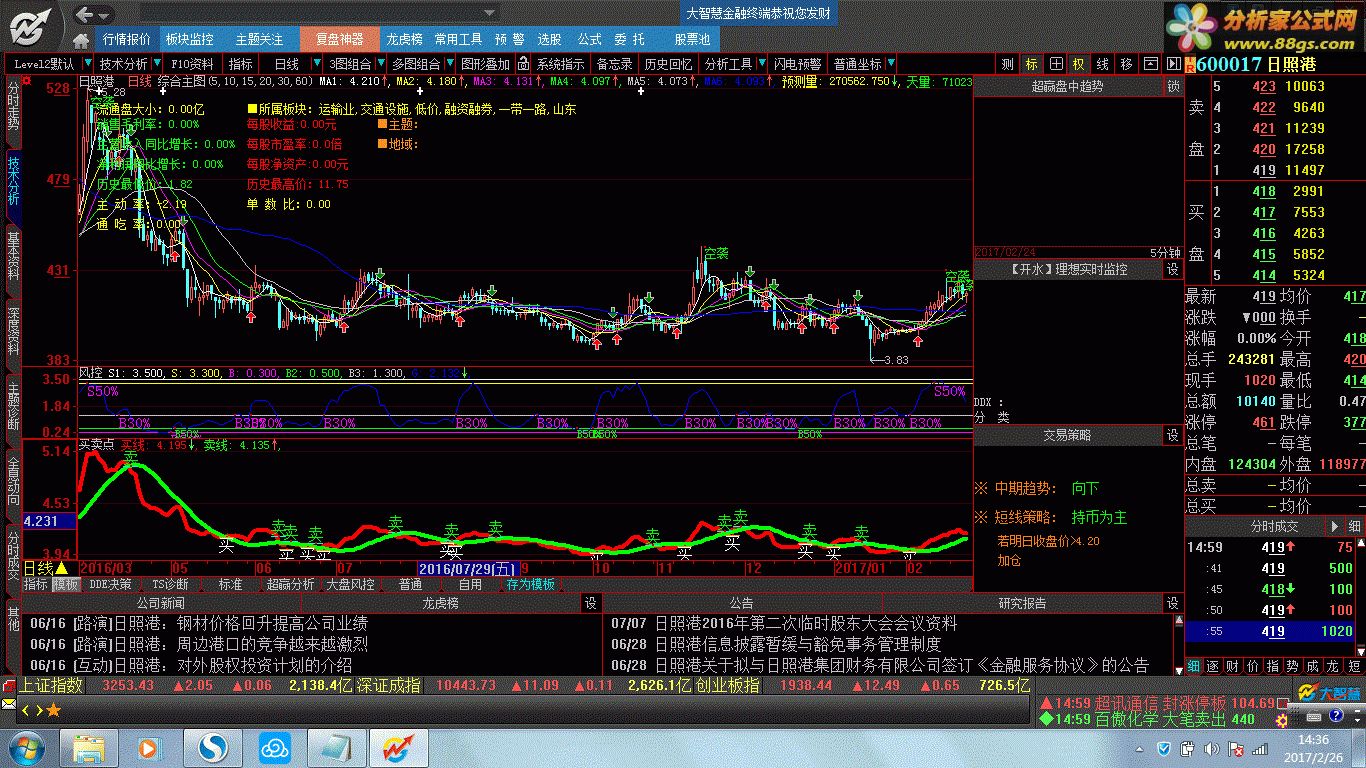Open announcement 日照港信息披露暂缓与豁免事务管理制度

pos(798,645)
